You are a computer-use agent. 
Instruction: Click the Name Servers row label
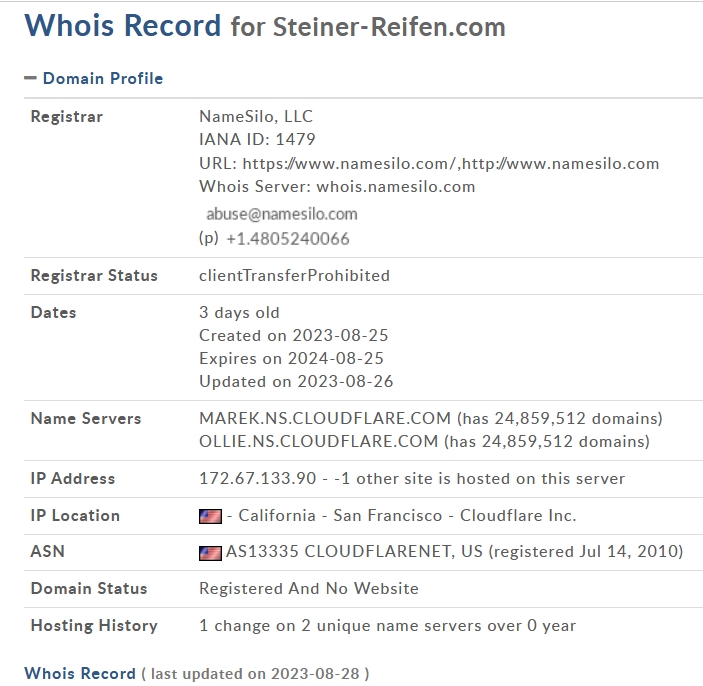[86, 418]
